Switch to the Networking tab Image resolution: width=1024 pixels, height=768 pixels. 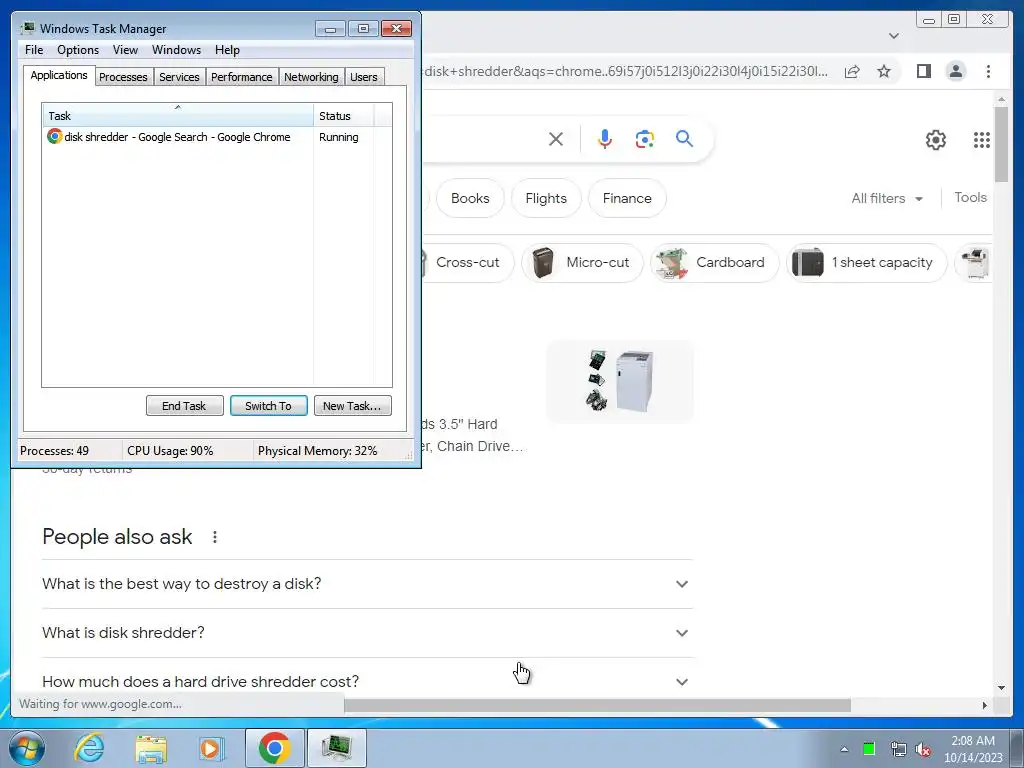point(311,77)
